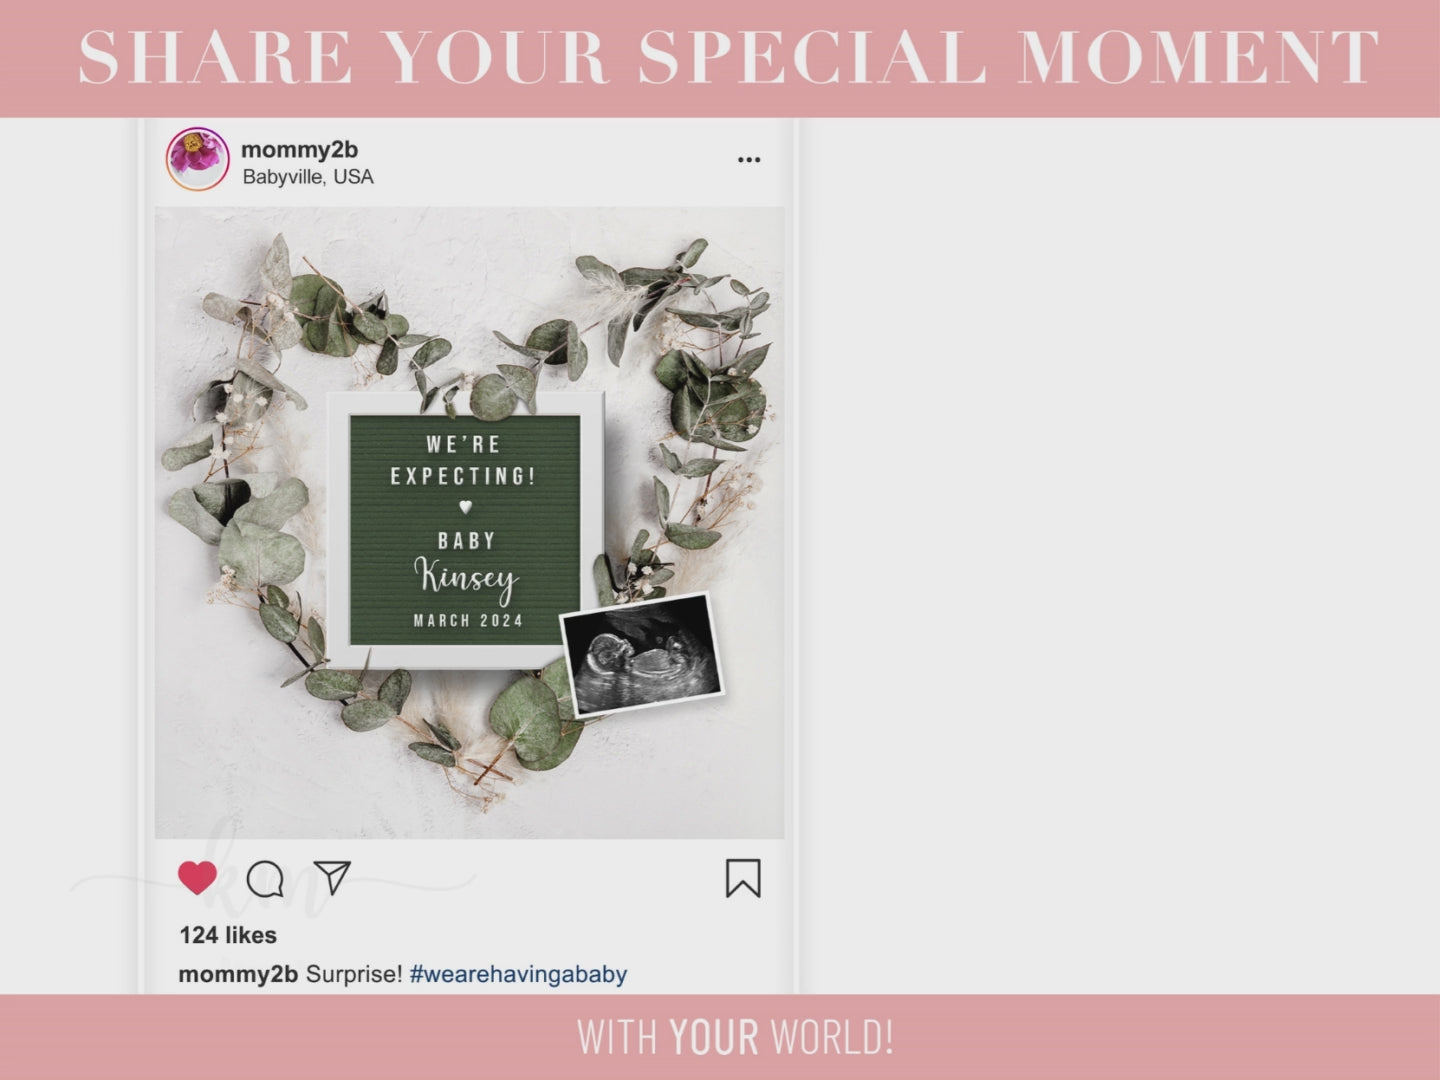Open mommy2b username in post header
This screenshot has width=1440, height=1080.
tap(299, 149)
